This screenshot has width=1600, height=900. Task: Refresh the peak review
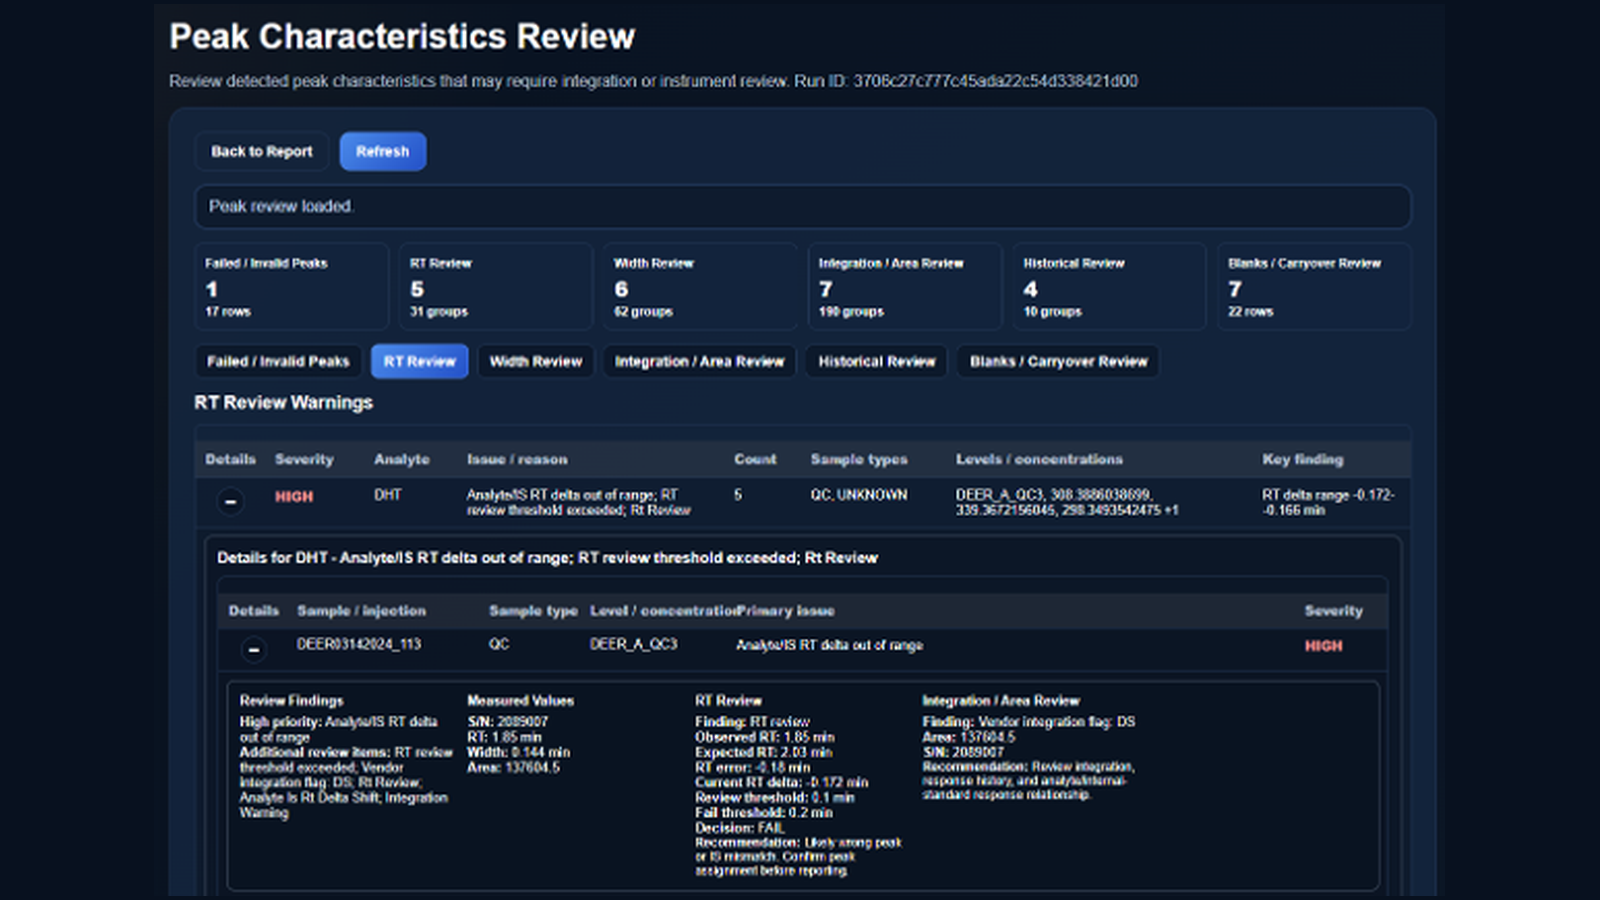(x=383, y=151)
